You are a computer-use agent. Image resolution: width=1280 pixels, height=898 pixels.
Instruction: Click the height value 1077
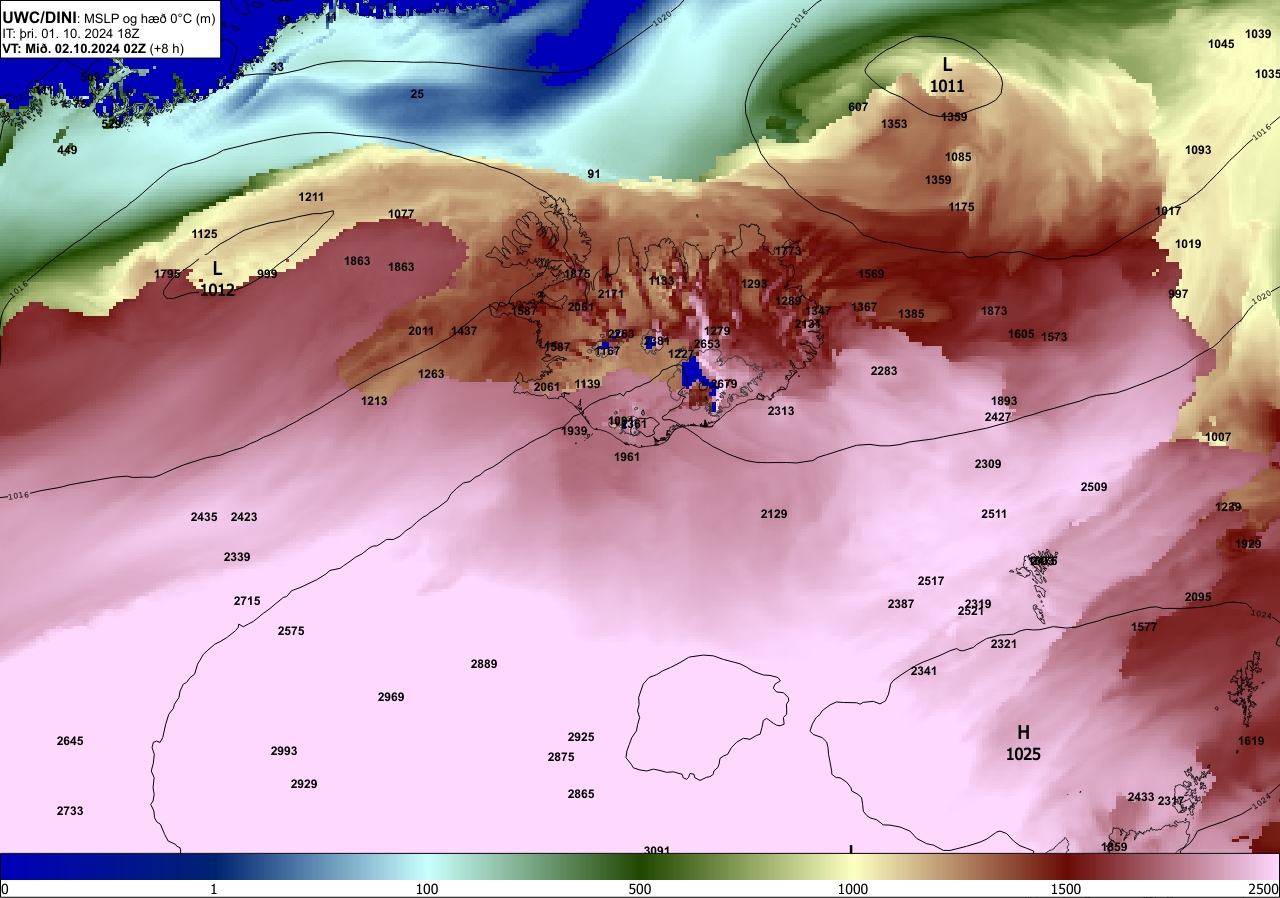(401, 214)
